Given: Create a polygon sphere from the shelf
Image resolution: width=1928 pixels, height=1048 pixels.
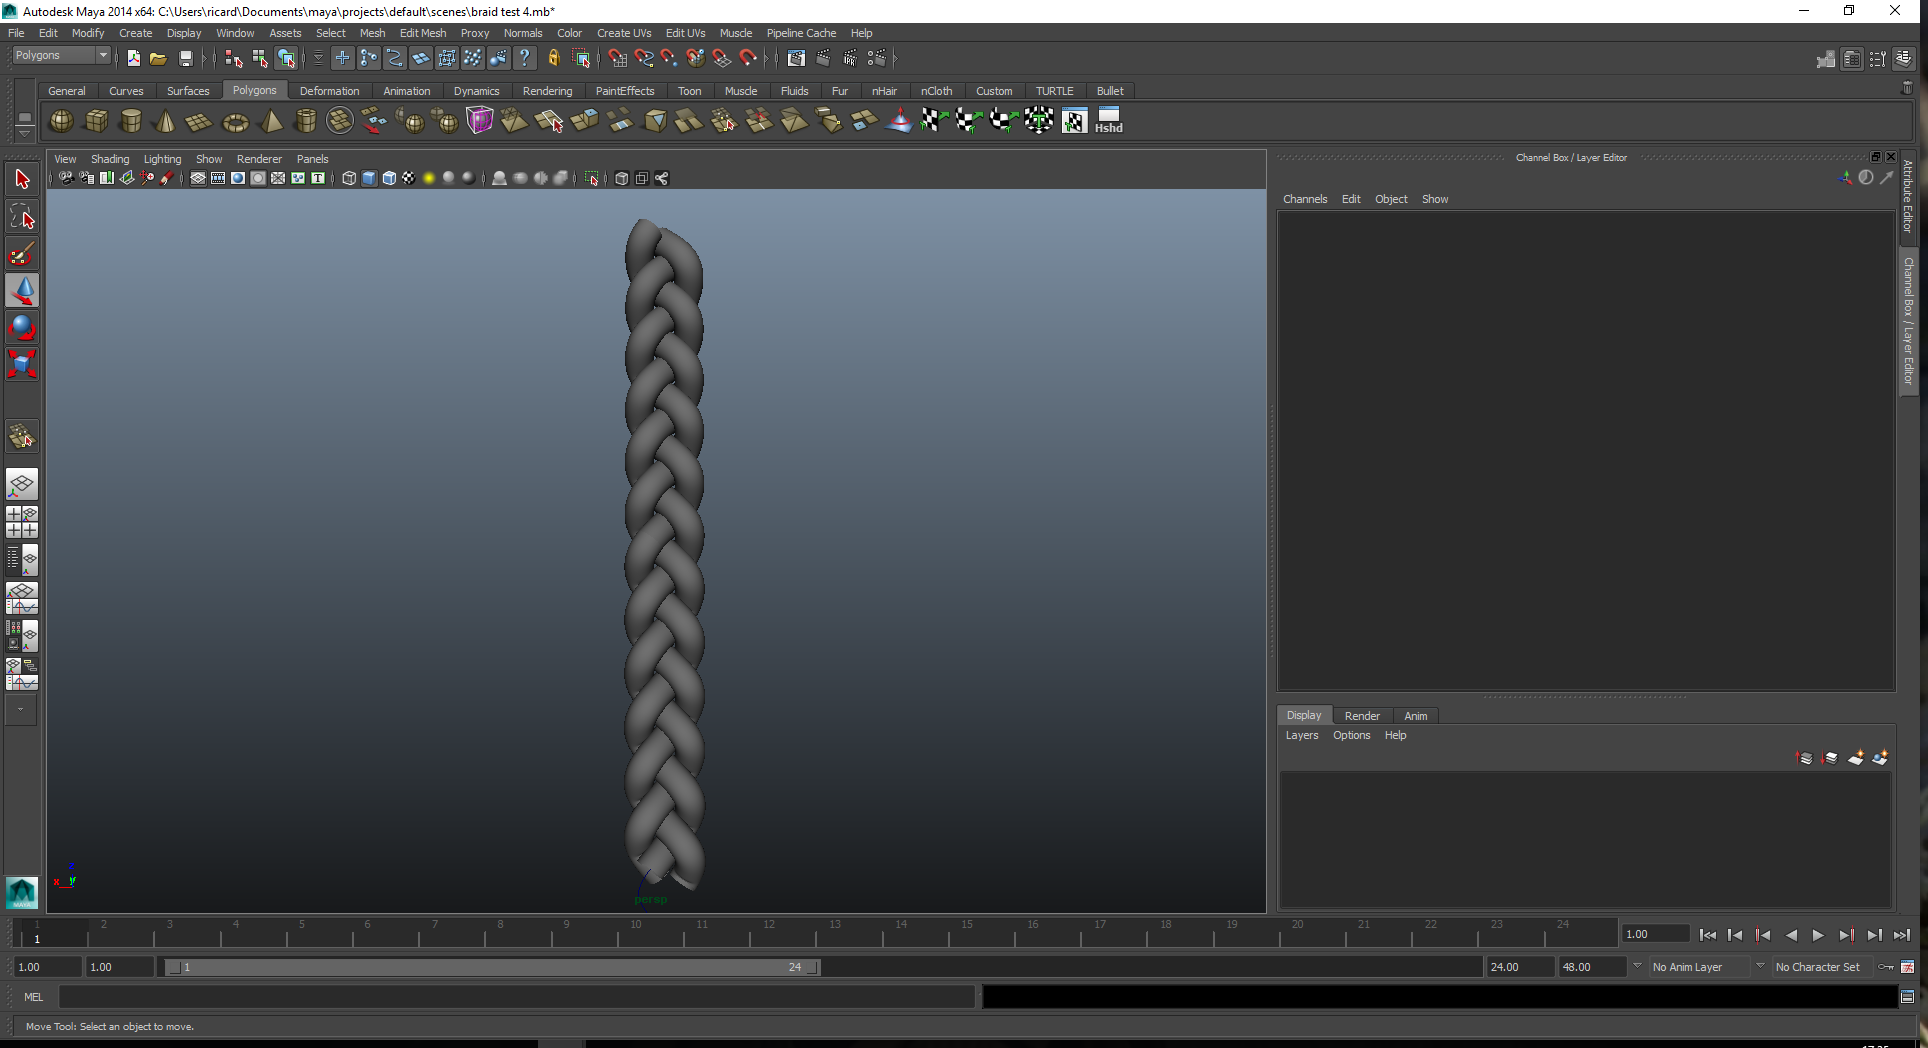Looking at the screenshot, I should (61, 122).
